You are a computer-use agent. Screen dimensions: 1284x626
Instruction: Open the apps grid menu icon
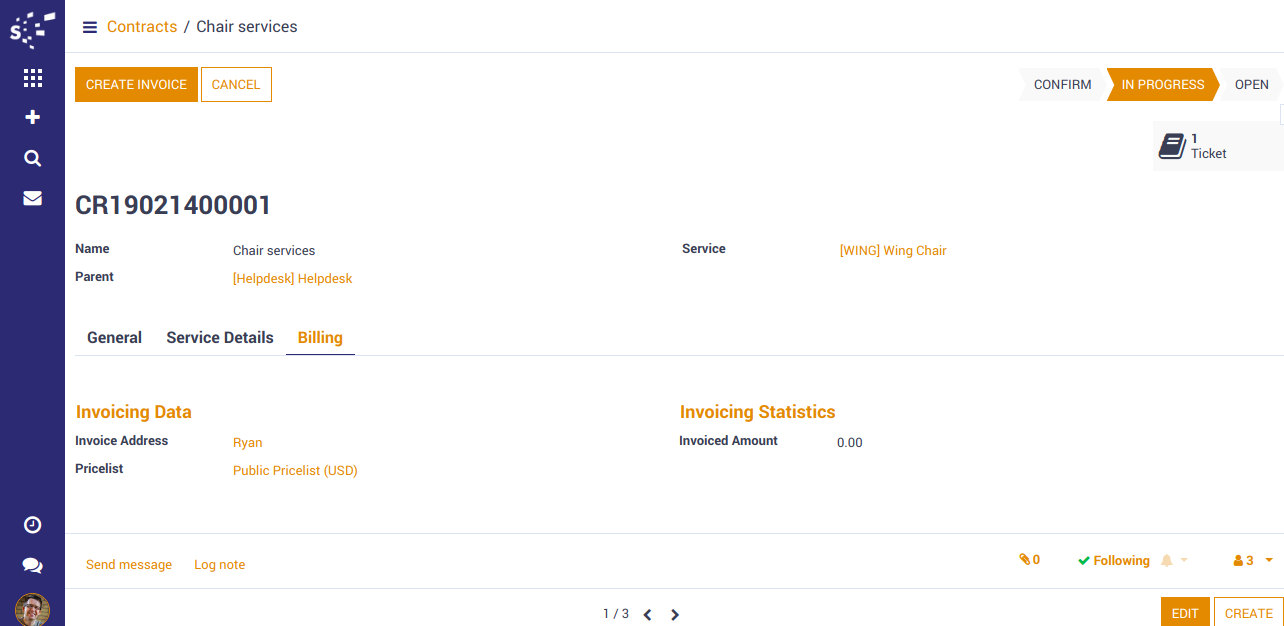32,78
